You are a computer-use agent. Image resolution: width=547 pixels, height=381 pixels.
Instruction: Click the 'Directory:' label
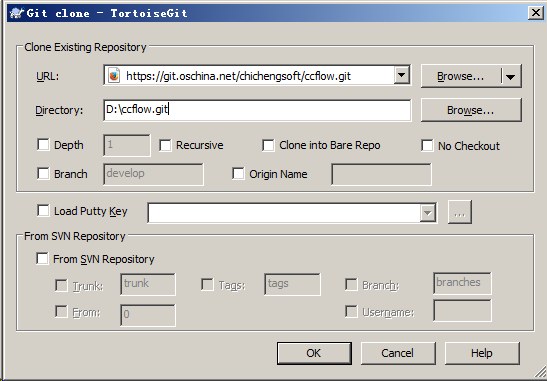59,110
